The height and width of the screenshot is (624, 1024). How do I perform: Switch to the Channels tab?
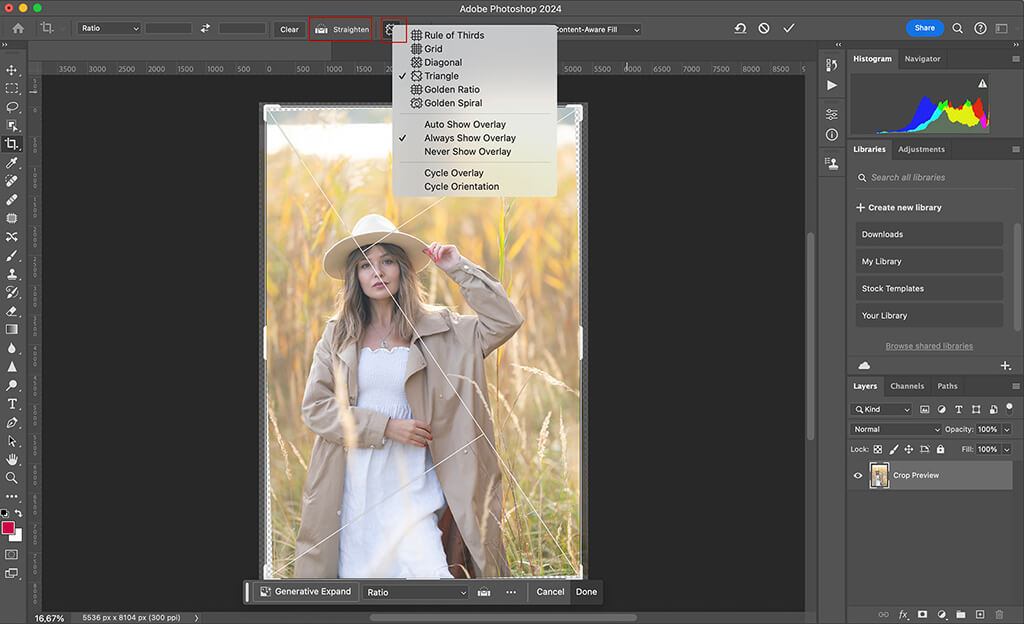pyautogui.click(x=907, y=385)
